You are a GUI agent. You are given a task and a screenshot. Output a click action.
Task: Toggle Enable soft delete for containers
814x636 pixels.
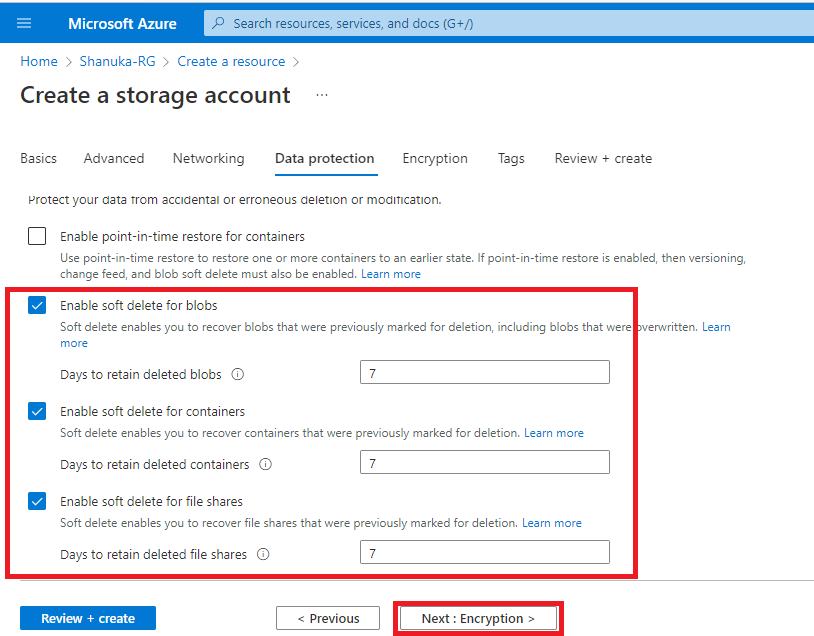[37, 411]
